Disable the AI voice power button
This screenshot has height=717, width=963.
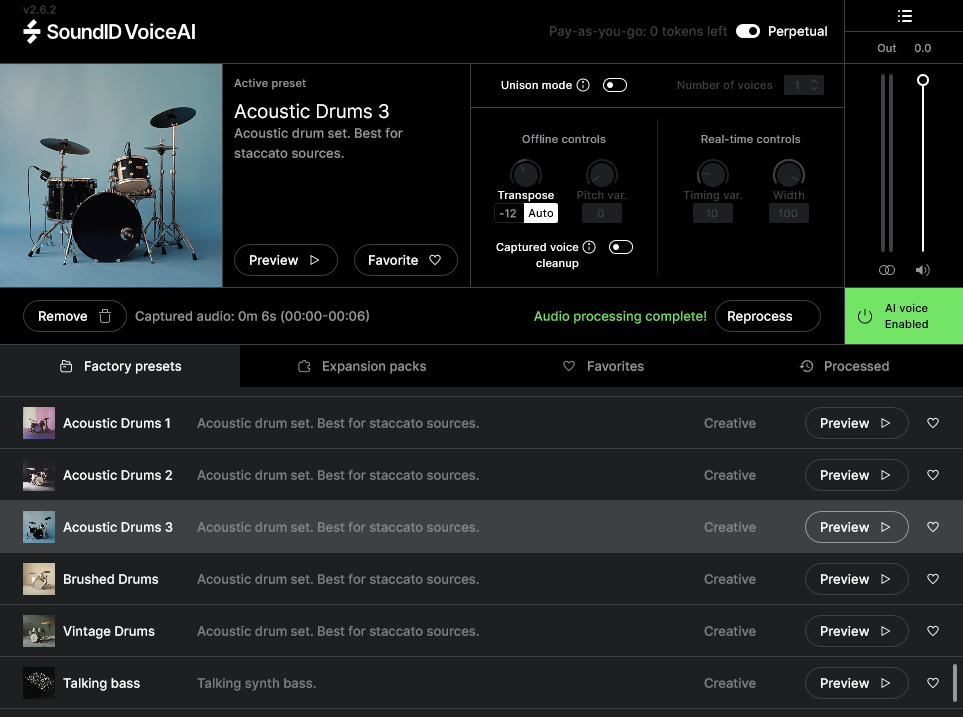(866, 316)
